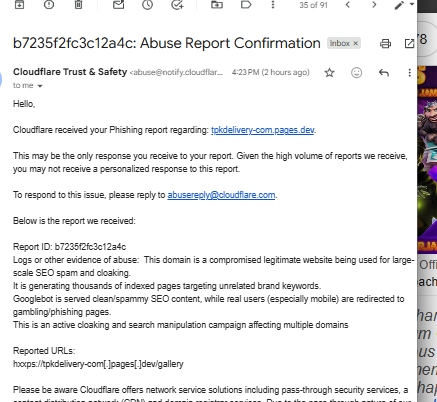The width and height of the screenshot is (437, 402).
Task: Archive this email
Action: coord(20,4)
